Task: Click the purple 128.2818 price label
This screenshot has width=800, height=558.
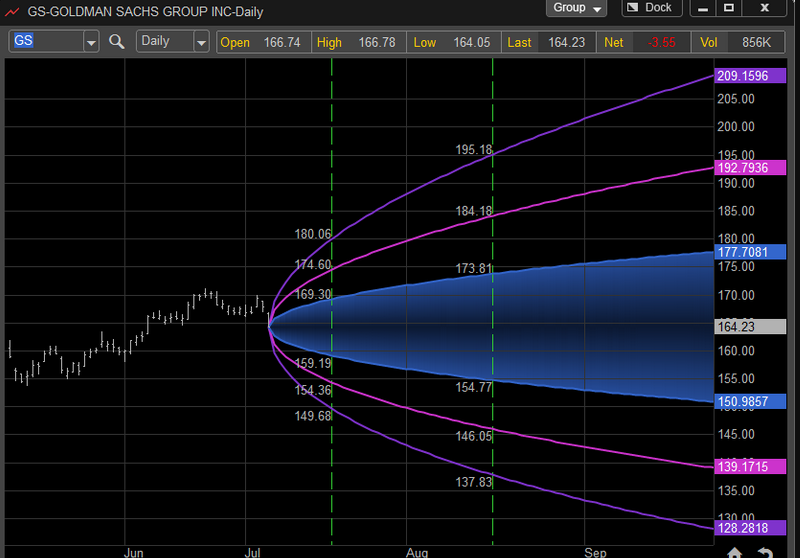Action: click(x=750, y=528)
